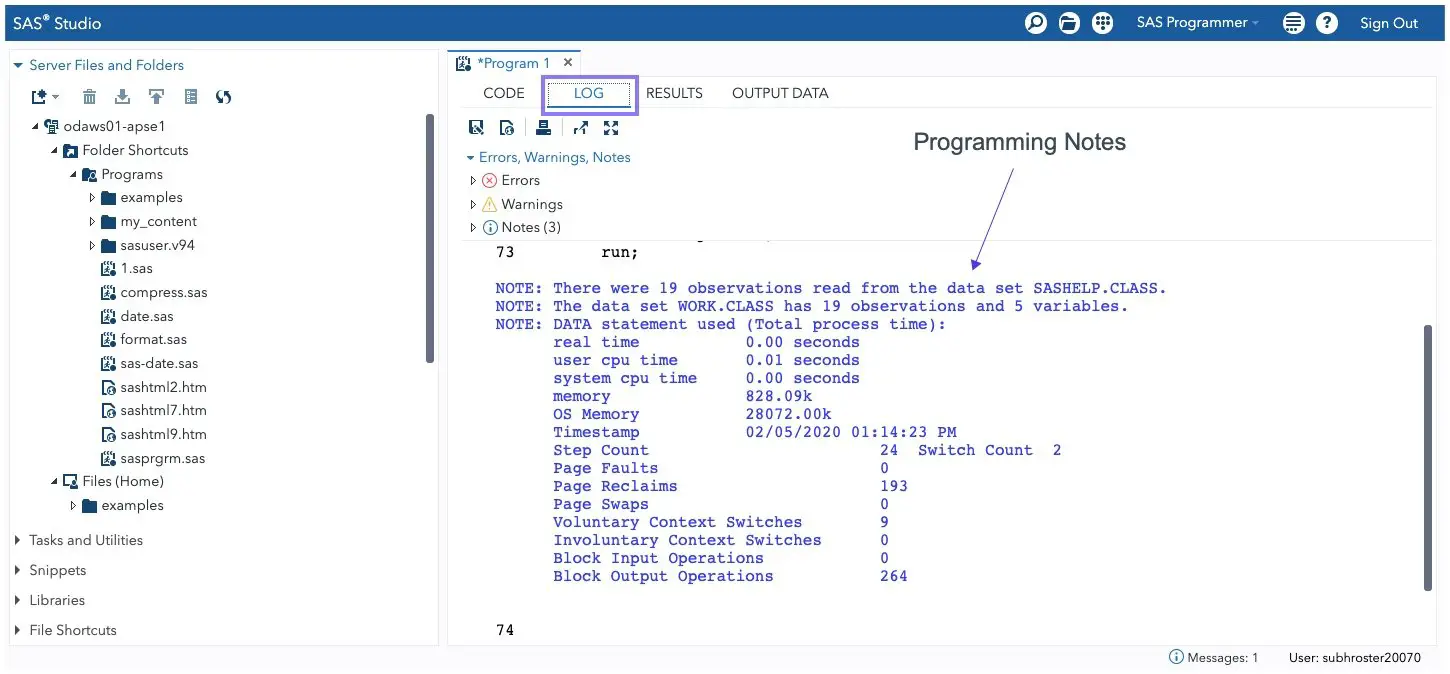Screen dimensions: 1450x674
Task: Expand the File Shortcuts section
Action: (x=18, y=630)
